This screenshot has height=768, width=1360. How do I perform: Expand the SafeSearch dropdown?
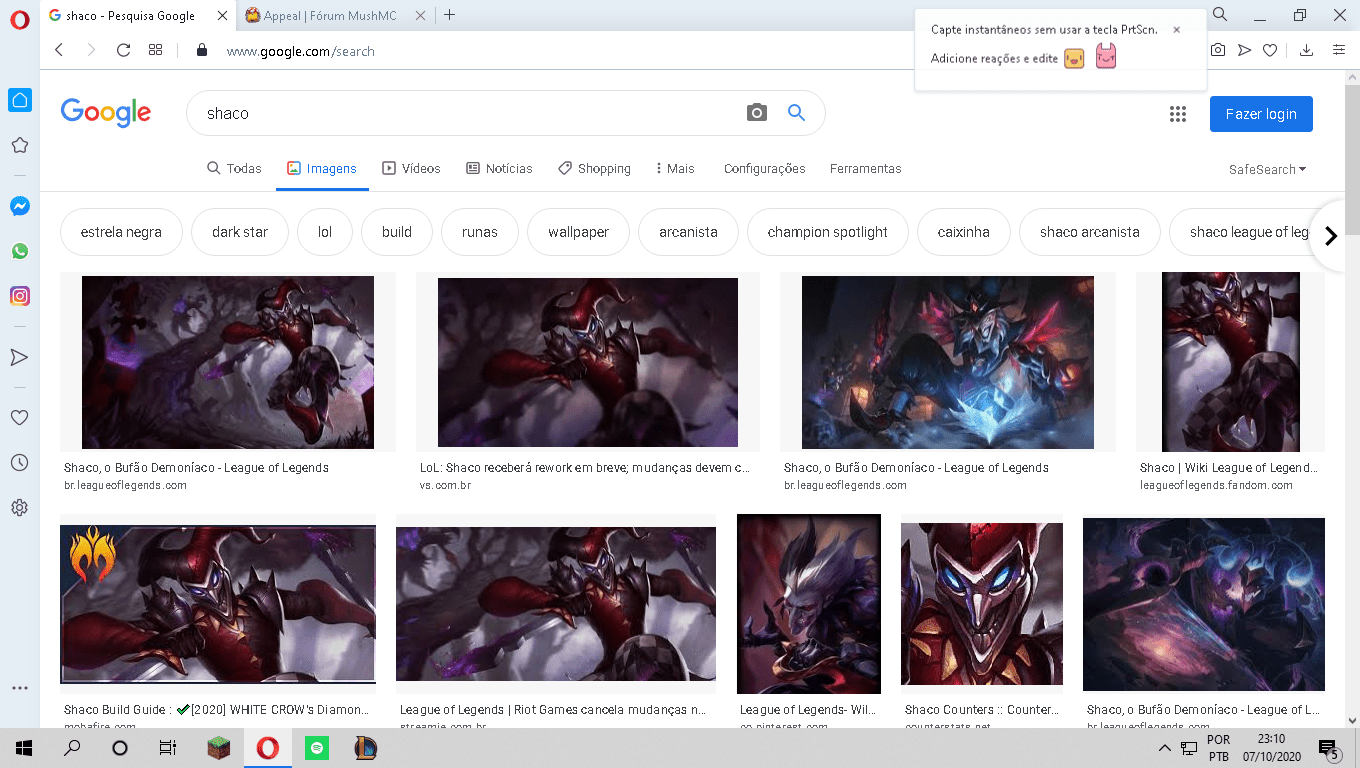(x=1267, y=169)
